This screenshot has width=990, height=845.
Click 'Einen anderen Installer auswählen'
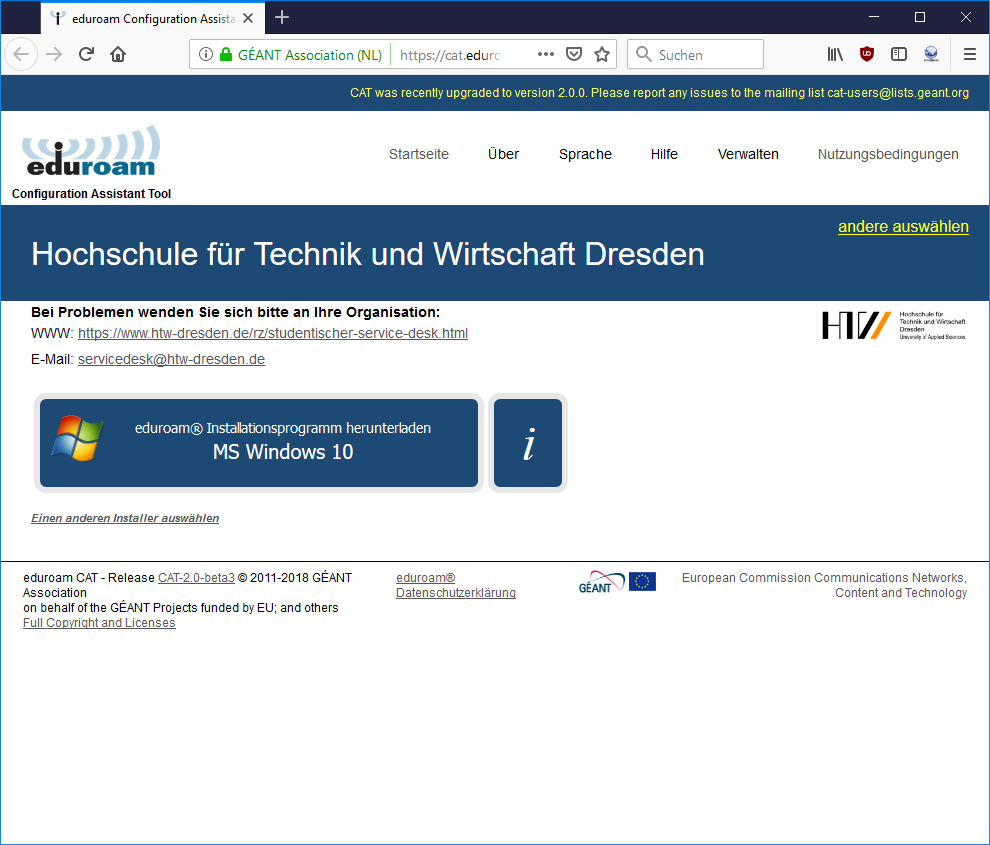125,518
